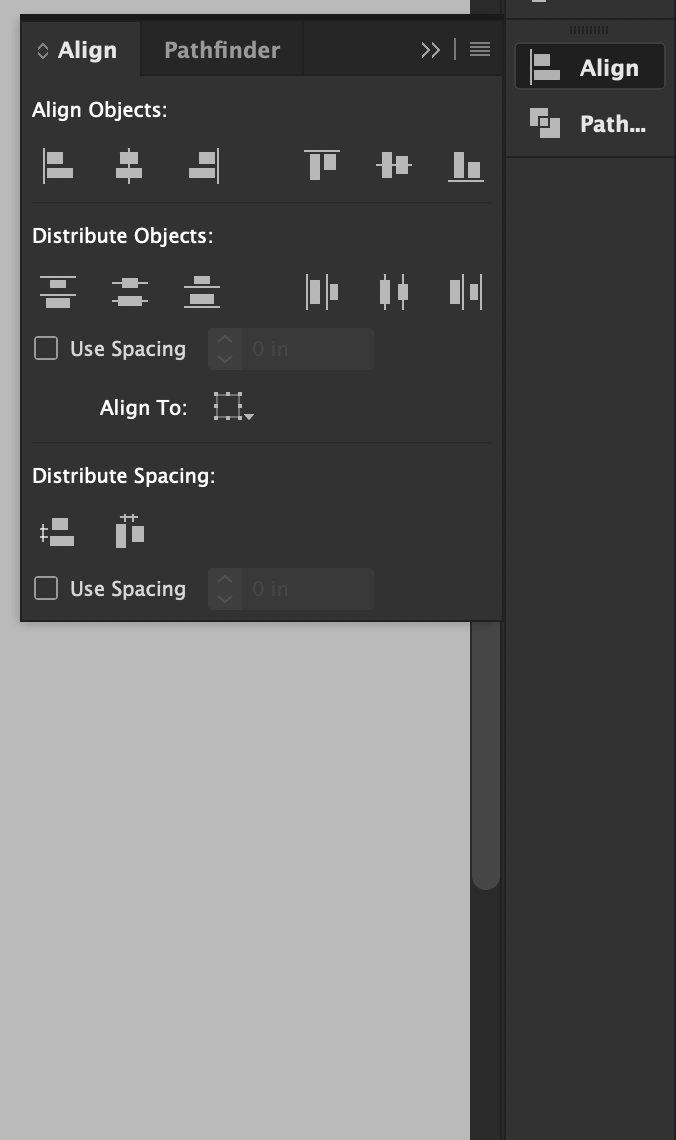Image resolution: width=676 pixels, height=1140 pixels.
Task: Select the Align bottom edges icon
Action: click(x=465, y=166)
